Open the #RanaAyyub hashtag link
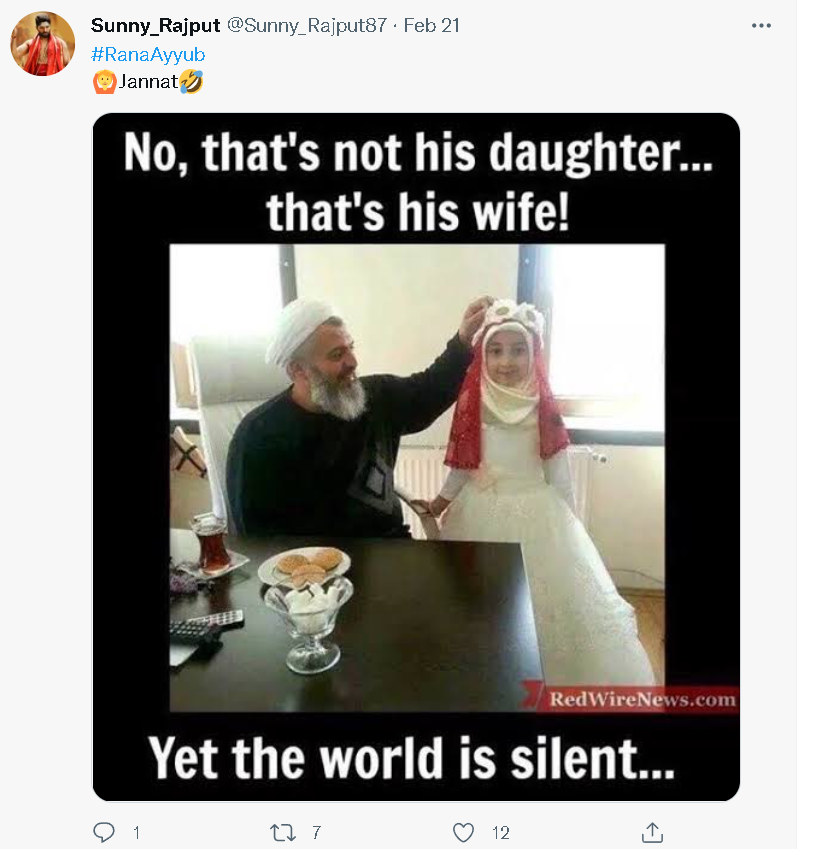The image size is (821, 849). (x=148, y=54)
